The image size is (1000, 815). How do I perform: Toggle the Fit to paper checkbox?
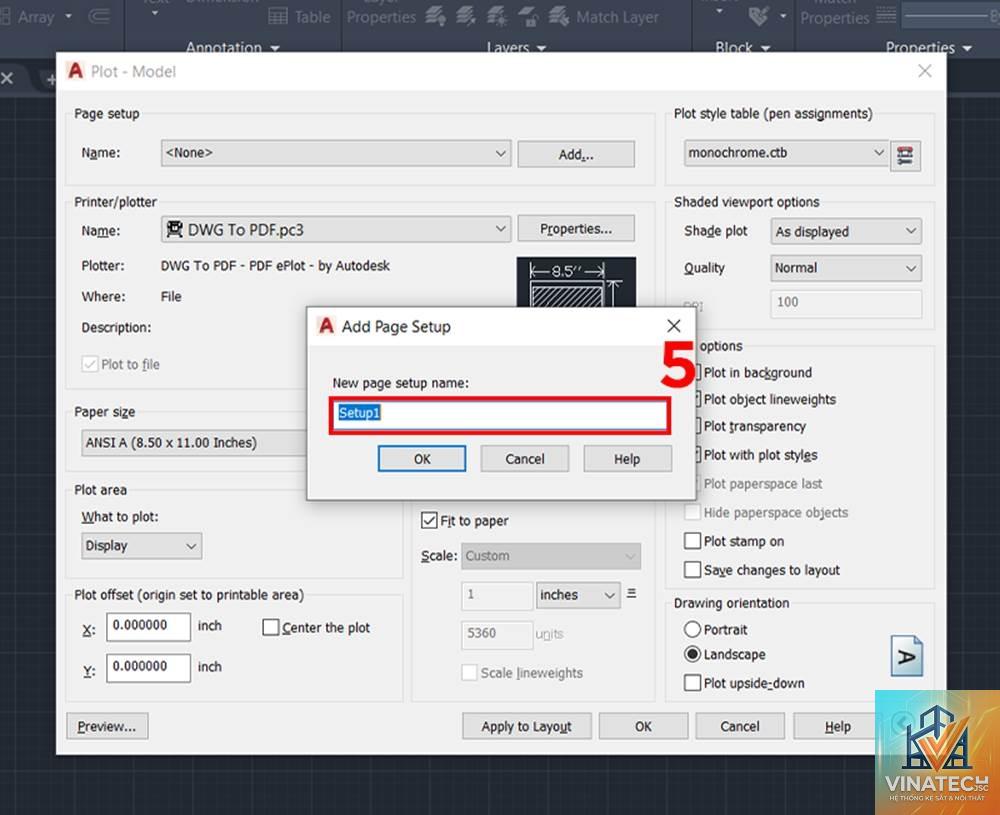tap(429, 520)
